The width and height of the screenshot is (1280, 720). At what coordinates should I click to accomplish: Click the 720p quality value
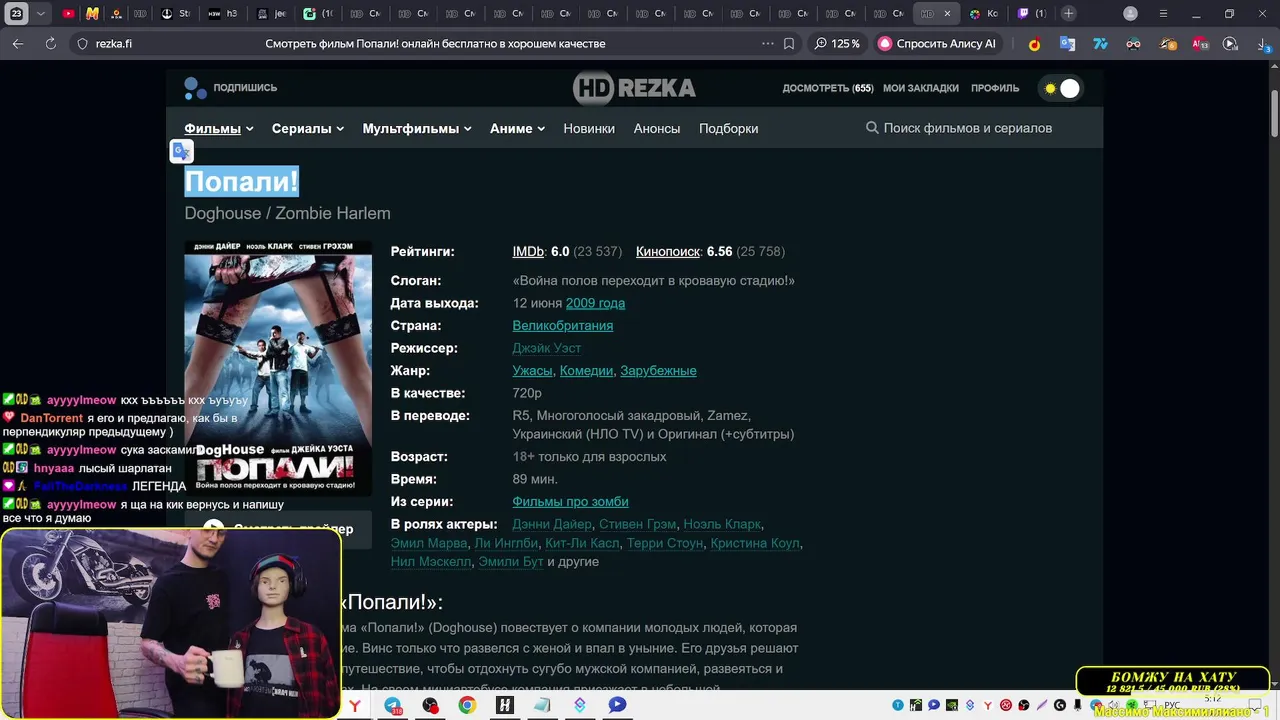click(x=527, y=393)
